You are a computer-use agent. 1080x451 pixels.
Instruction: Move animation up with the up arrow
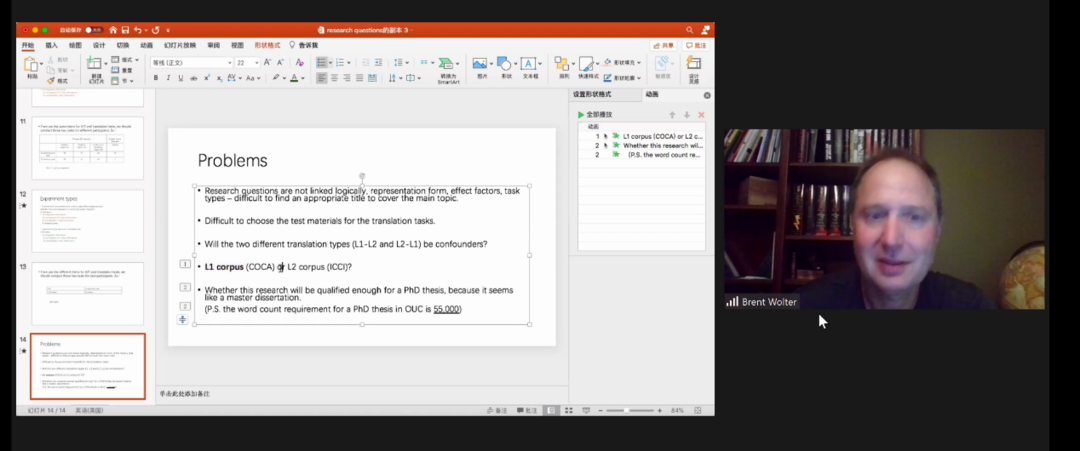(x=672, y=115)
